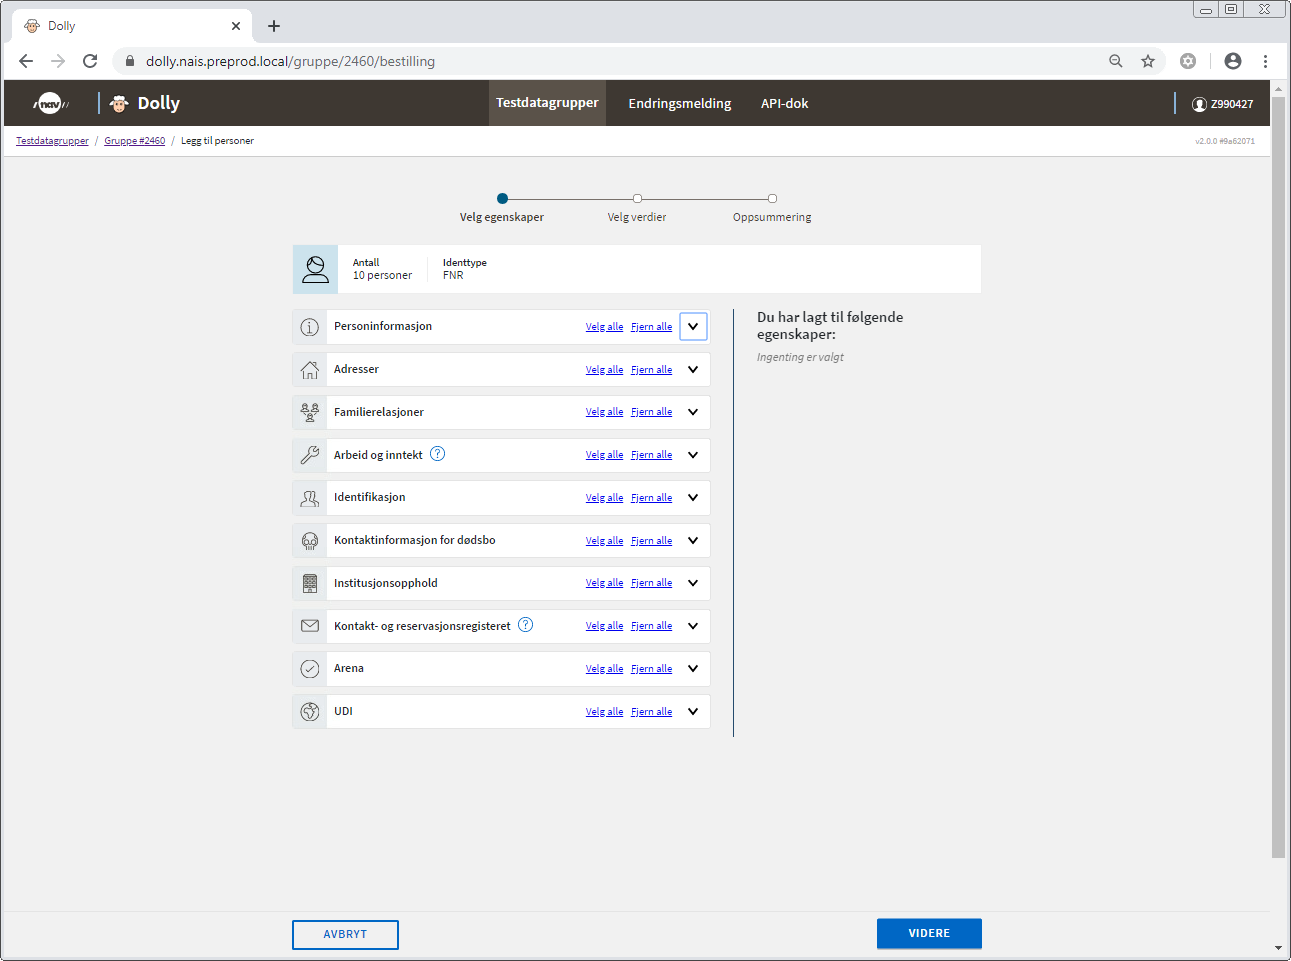Open Chrome three-dot menu
The image size is (1291, 961).
pos(1265,61)
